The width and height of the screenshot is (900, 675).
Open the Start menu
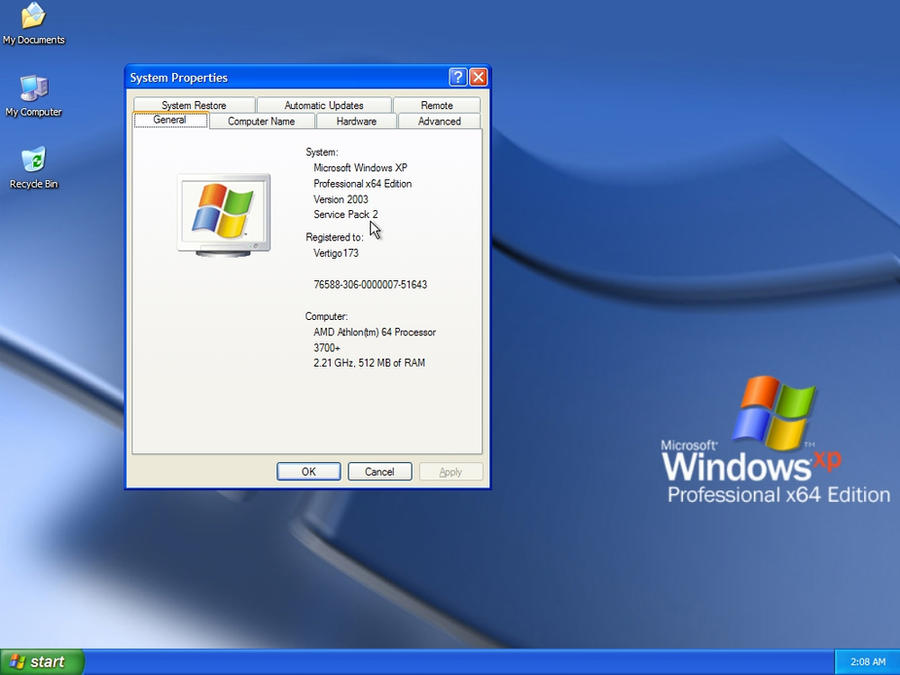[x=42, y=662]
